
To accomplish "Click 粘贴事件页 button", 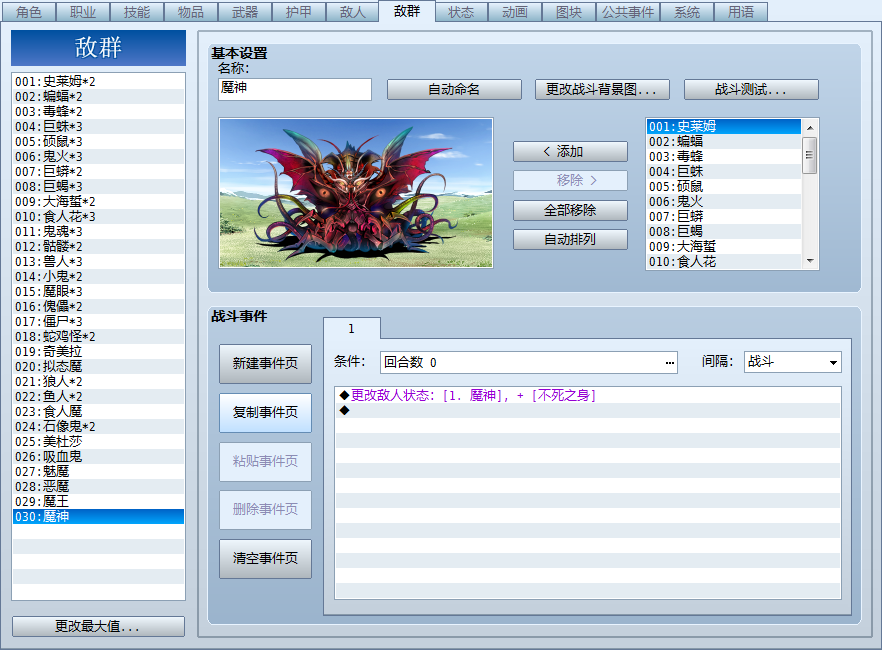I will (x=265, y=461).
